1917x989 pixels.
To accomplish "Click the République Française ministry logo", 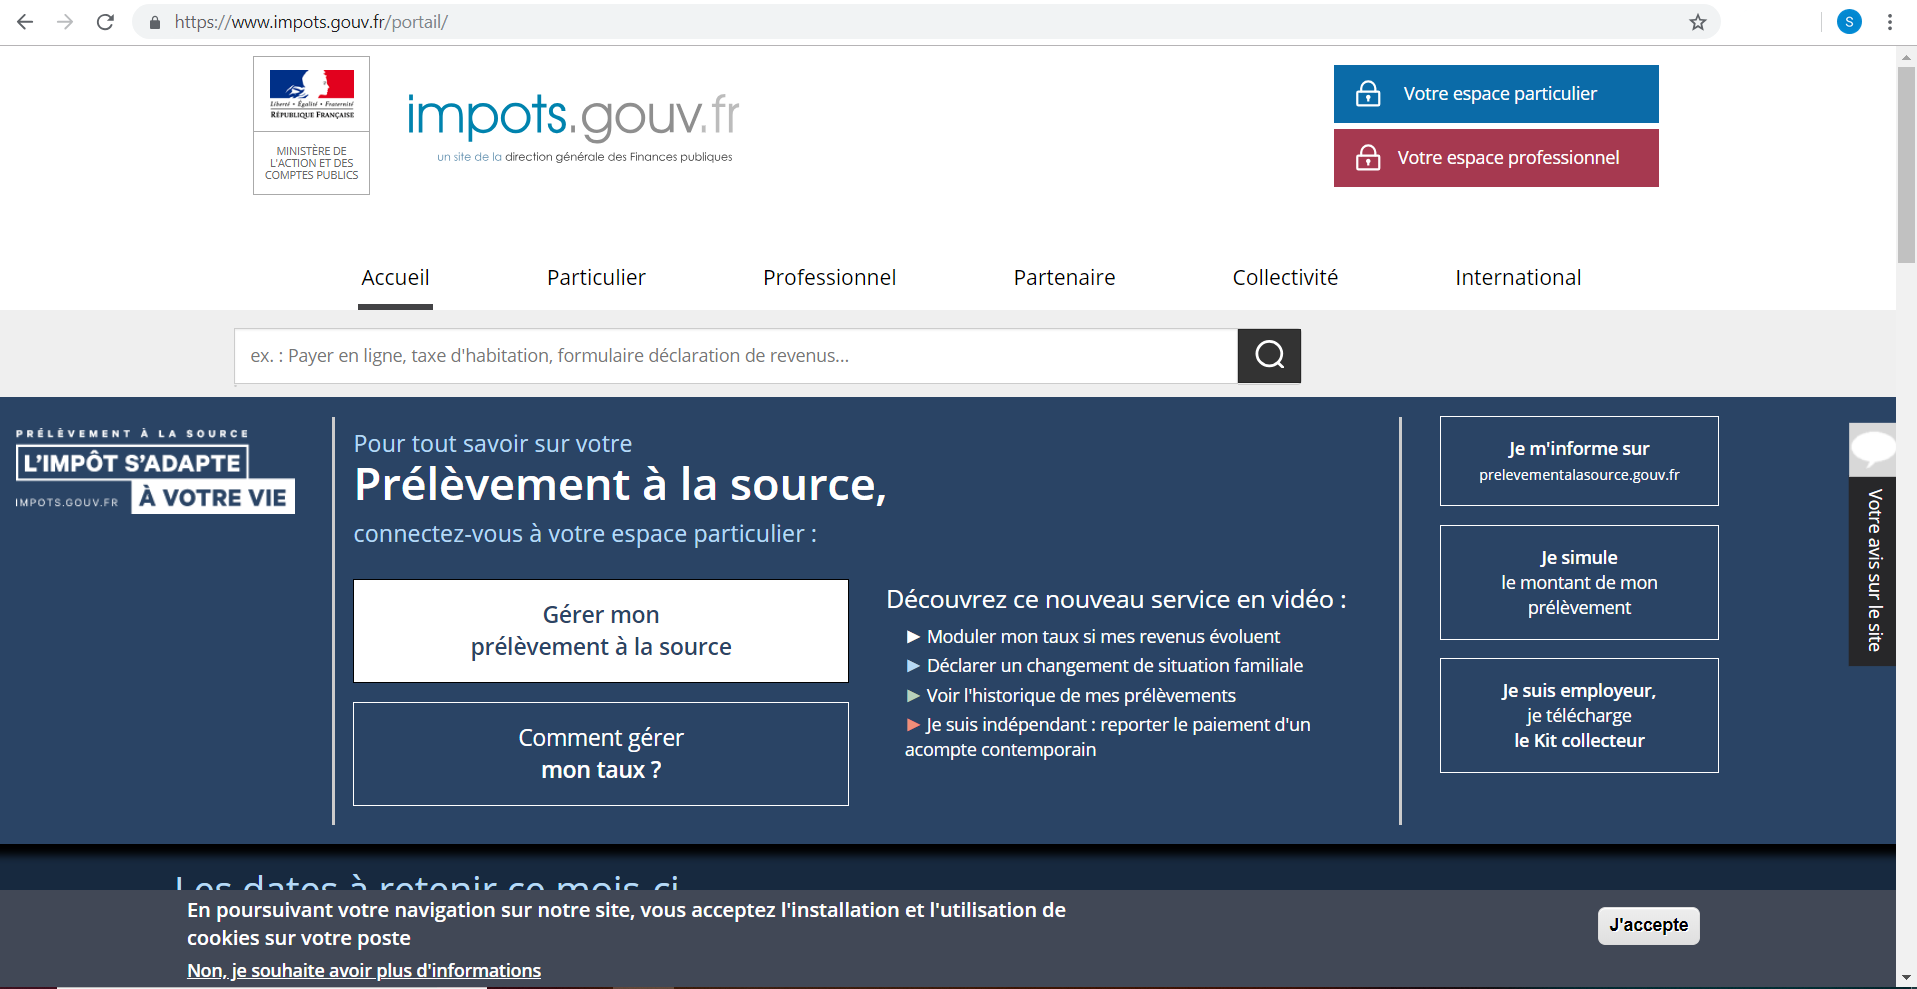I will (x=311, y=125).
